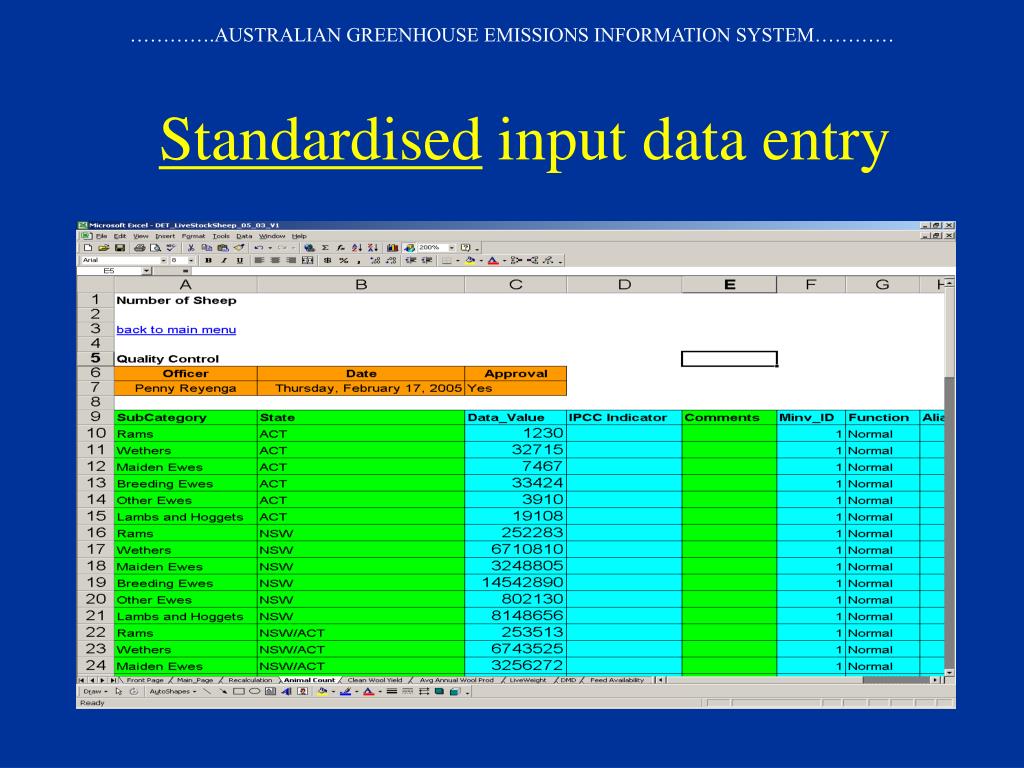Click the Merge and Center icon

308,260
